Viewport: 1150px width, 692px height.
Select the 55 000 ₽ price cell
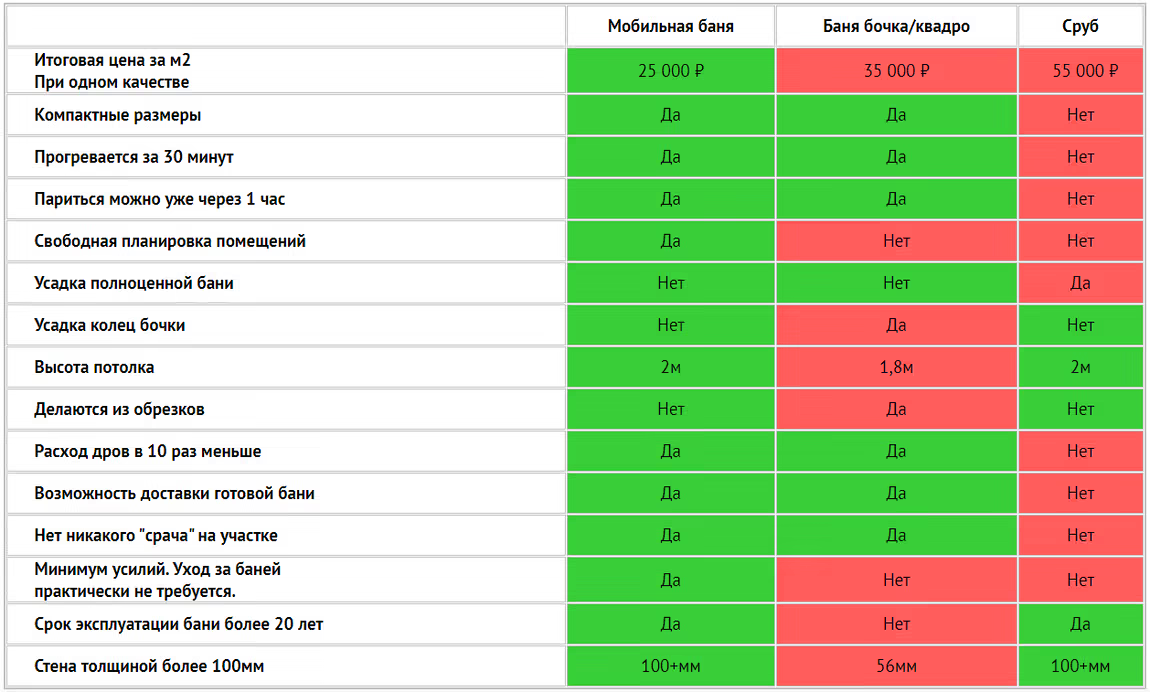(1080, 71)
